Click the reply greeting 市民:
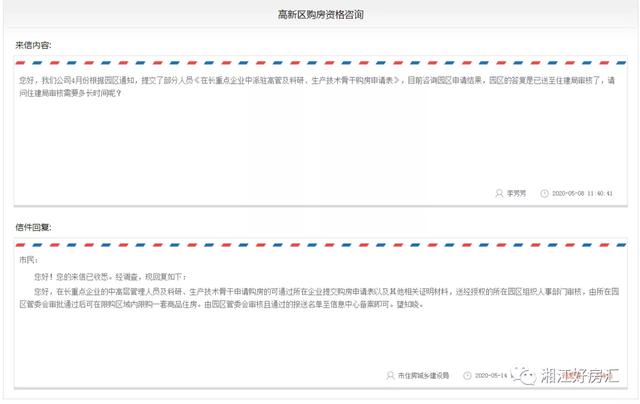 click(x=29, y=260)
